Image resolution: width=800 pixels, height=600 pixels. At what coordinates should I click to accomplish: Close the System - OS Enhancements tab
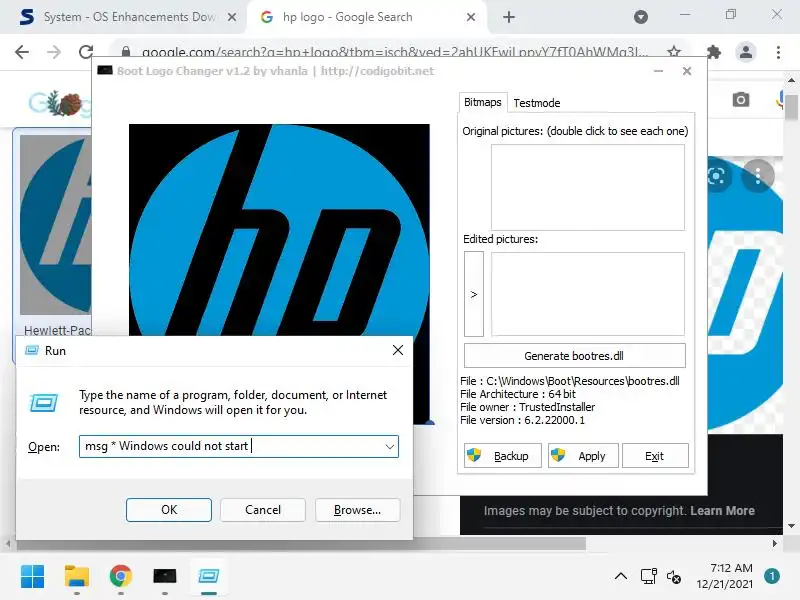pyautogui.click(x=232, y=17)
